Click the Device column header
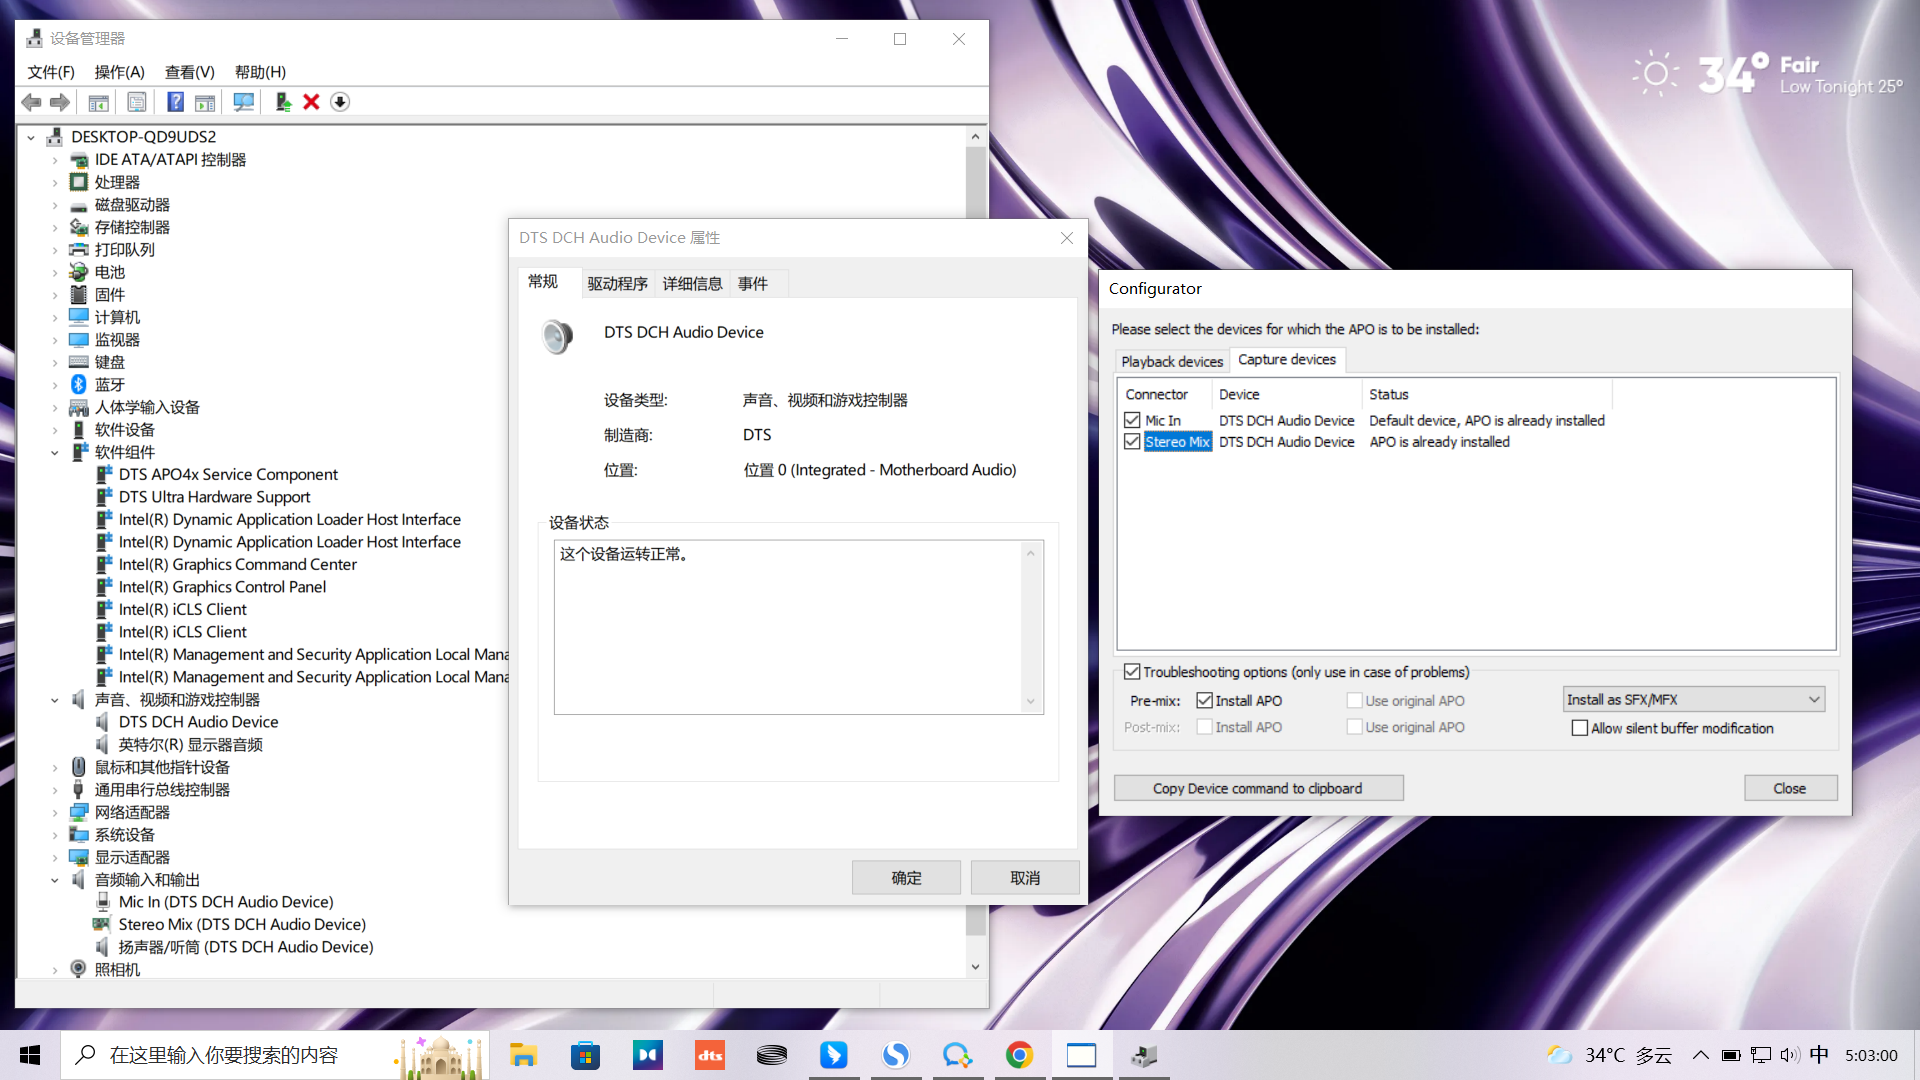The width and height of the screenshot is (1920, 1080). (1286, 394)
